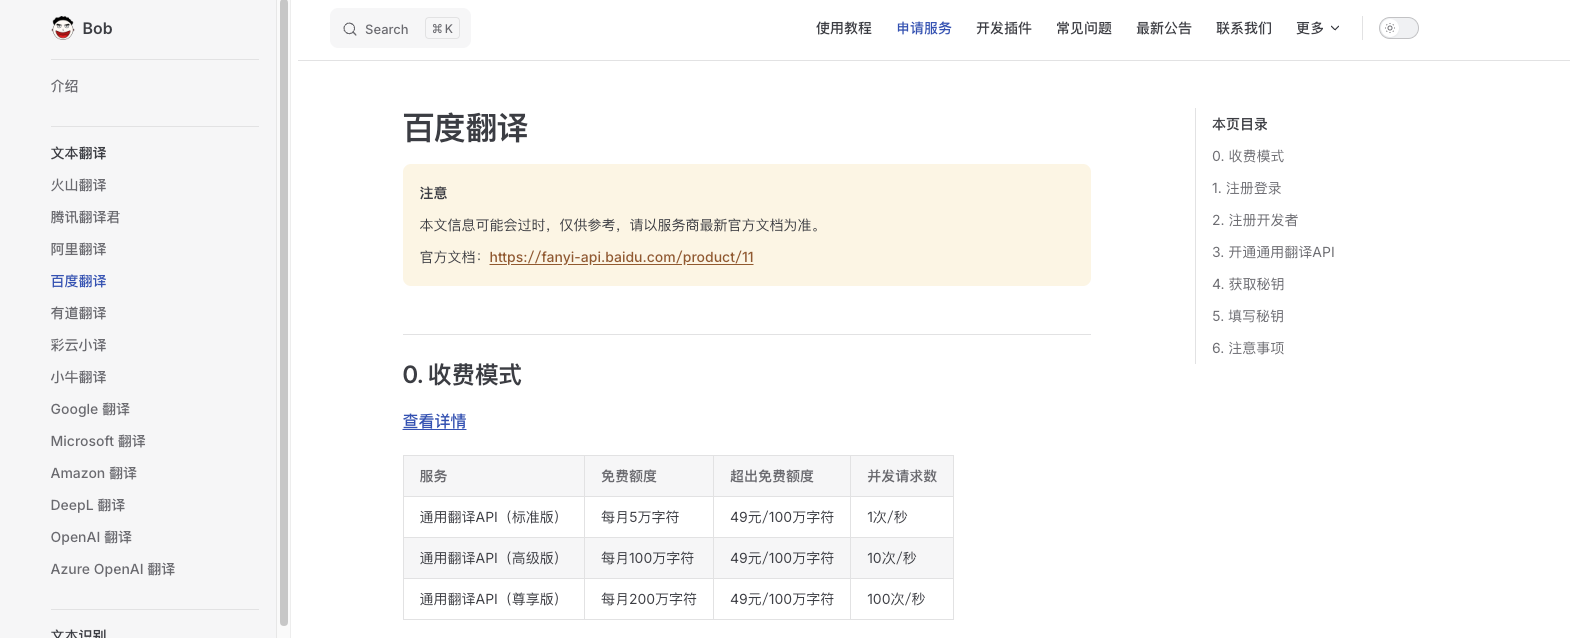This screenshot has width=1570, height=638.
Task: Open 常见问题 in top navigation
Action: pos(1084,28)
